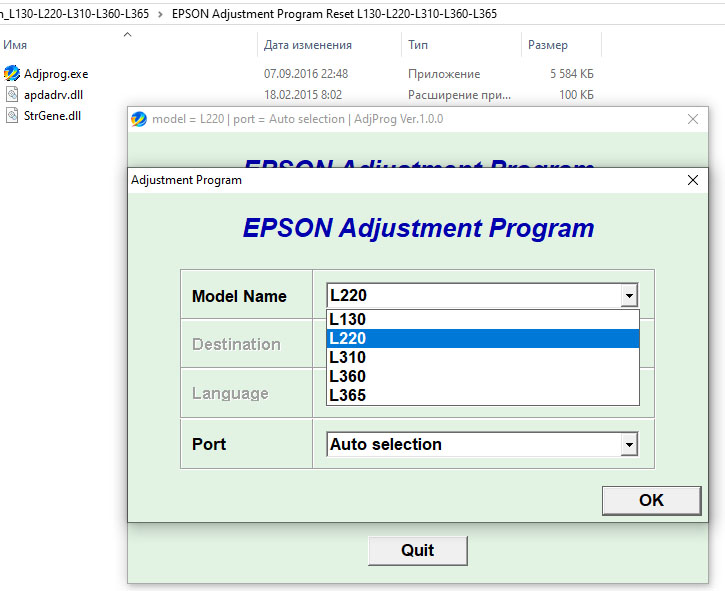The width and height of the screenshot is (725, 591).
Task: Click the Adjprog.exe application icon
Action: pyautogui.click(x=12, y=74)
